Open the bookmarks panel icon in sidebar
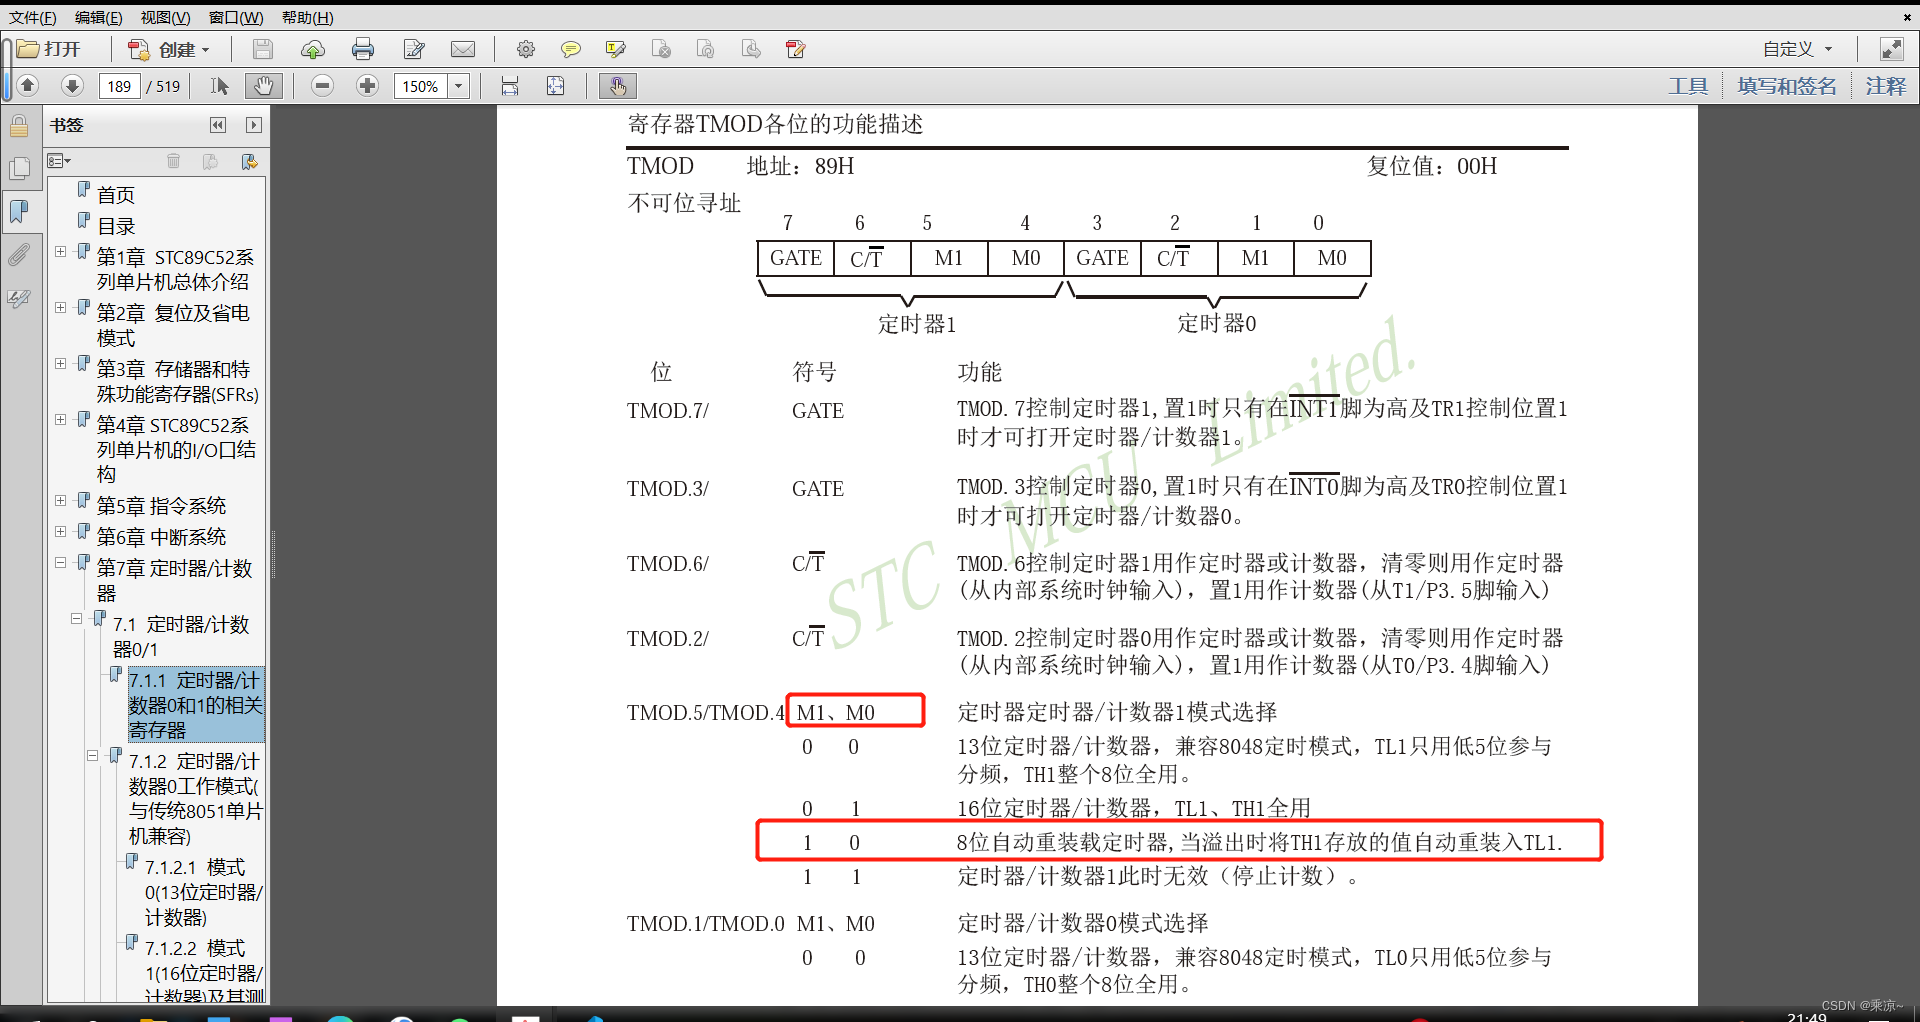Viewport: 1920px width, 1022px height. pos(19,211)
